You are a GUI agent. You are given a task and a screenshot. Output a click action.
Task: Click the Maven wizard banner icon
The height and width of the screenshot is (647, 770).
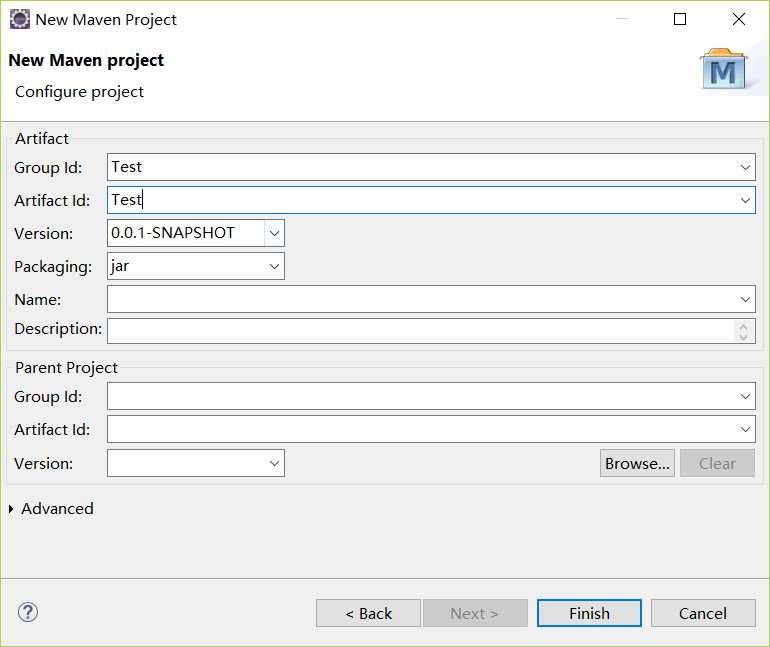tap(724, 69)
